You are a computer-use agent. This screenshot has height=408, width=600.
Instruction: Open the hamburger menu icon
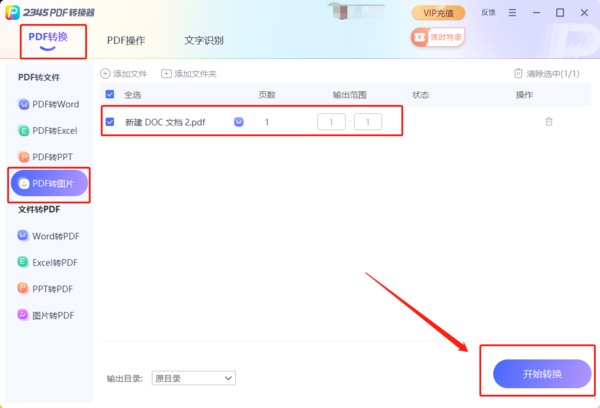[512, 13]
